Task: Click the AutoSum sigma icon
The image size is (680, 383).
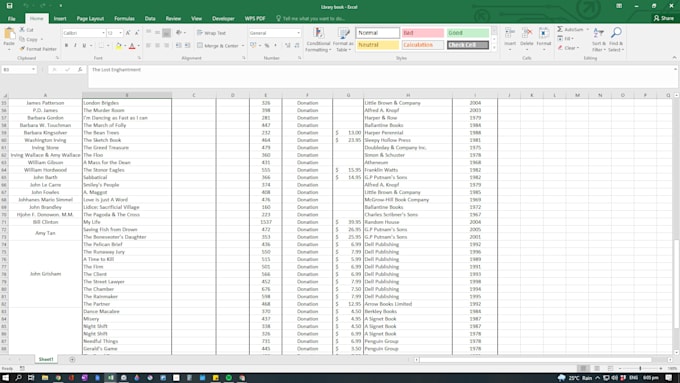Action: point(560,29)
